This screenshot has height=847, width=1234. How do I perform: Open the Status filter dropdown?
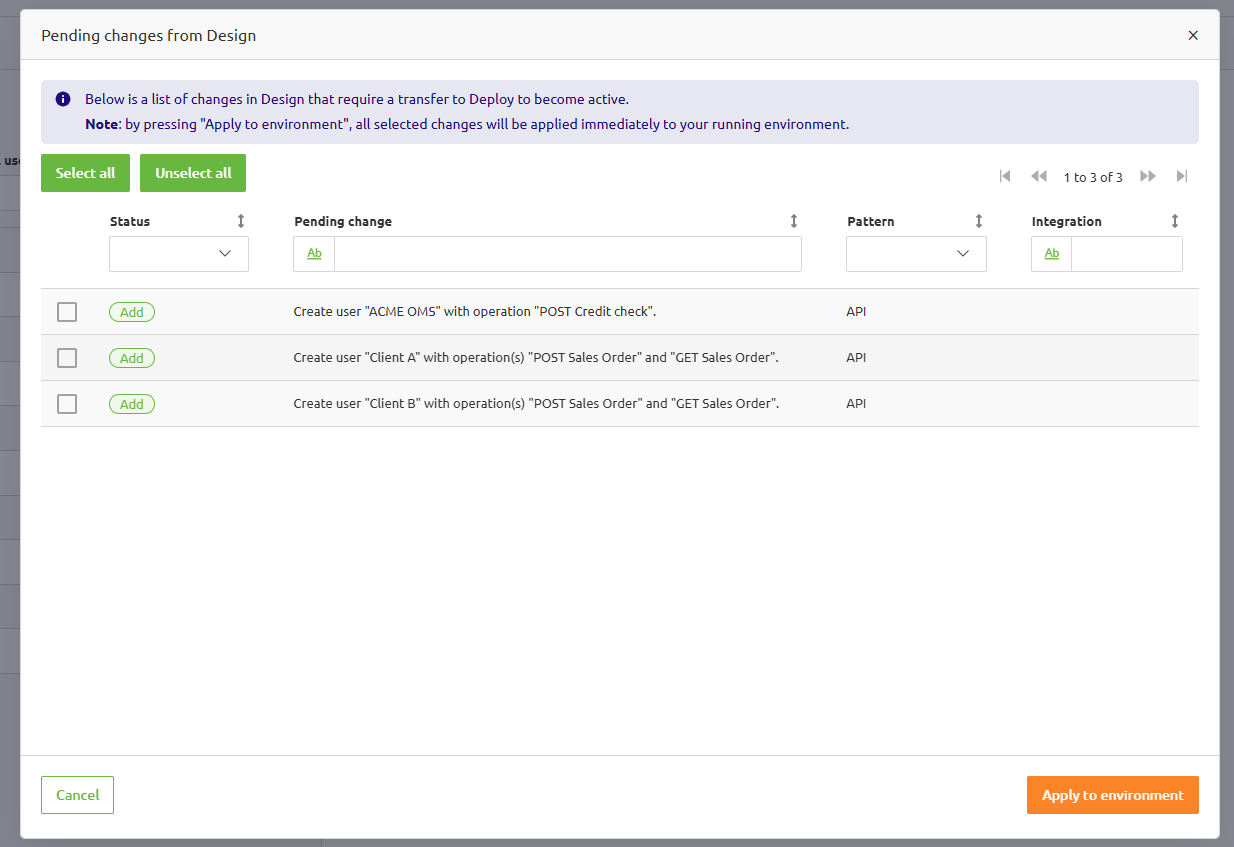(179, 254)
